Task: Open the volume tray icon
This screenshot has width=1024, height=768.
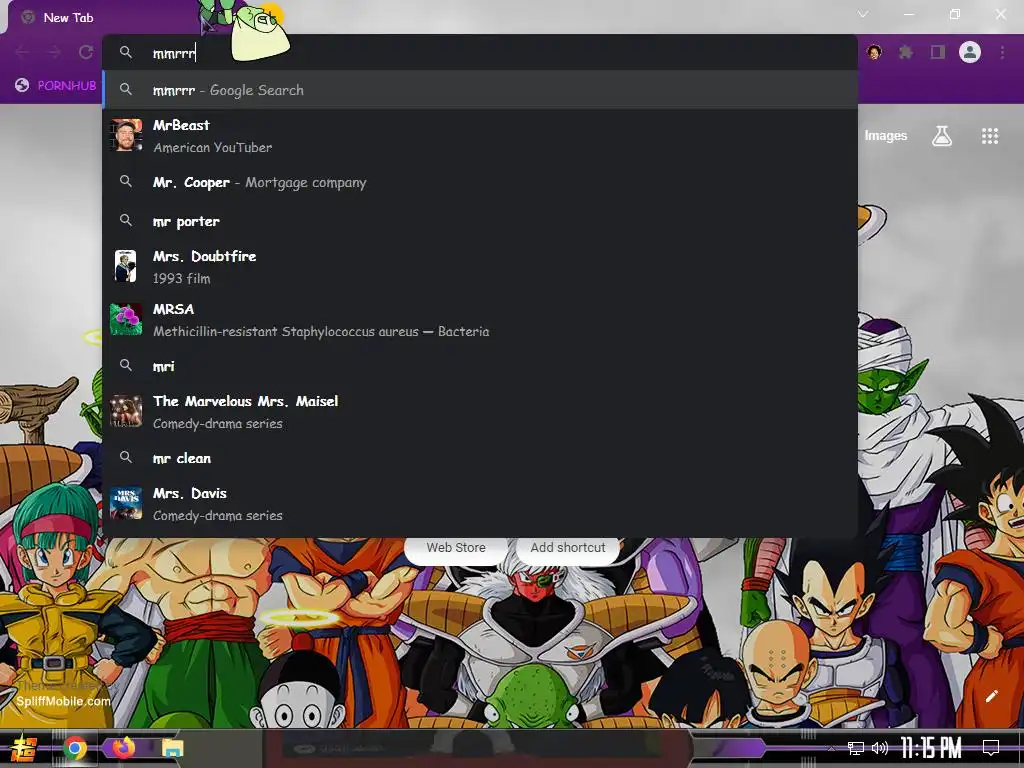Action: tap(880, 748)
